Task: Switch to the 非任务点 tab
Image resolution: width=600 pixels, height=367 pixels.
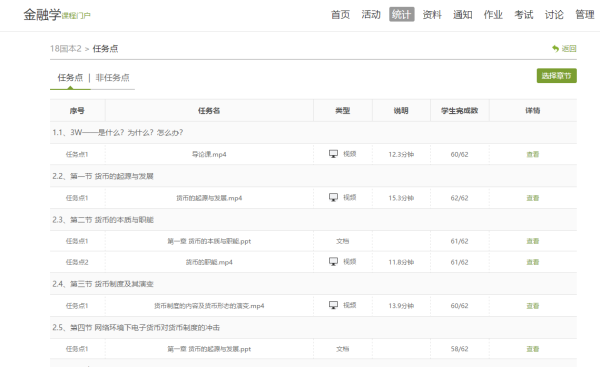Action: (x=112, y=78)
